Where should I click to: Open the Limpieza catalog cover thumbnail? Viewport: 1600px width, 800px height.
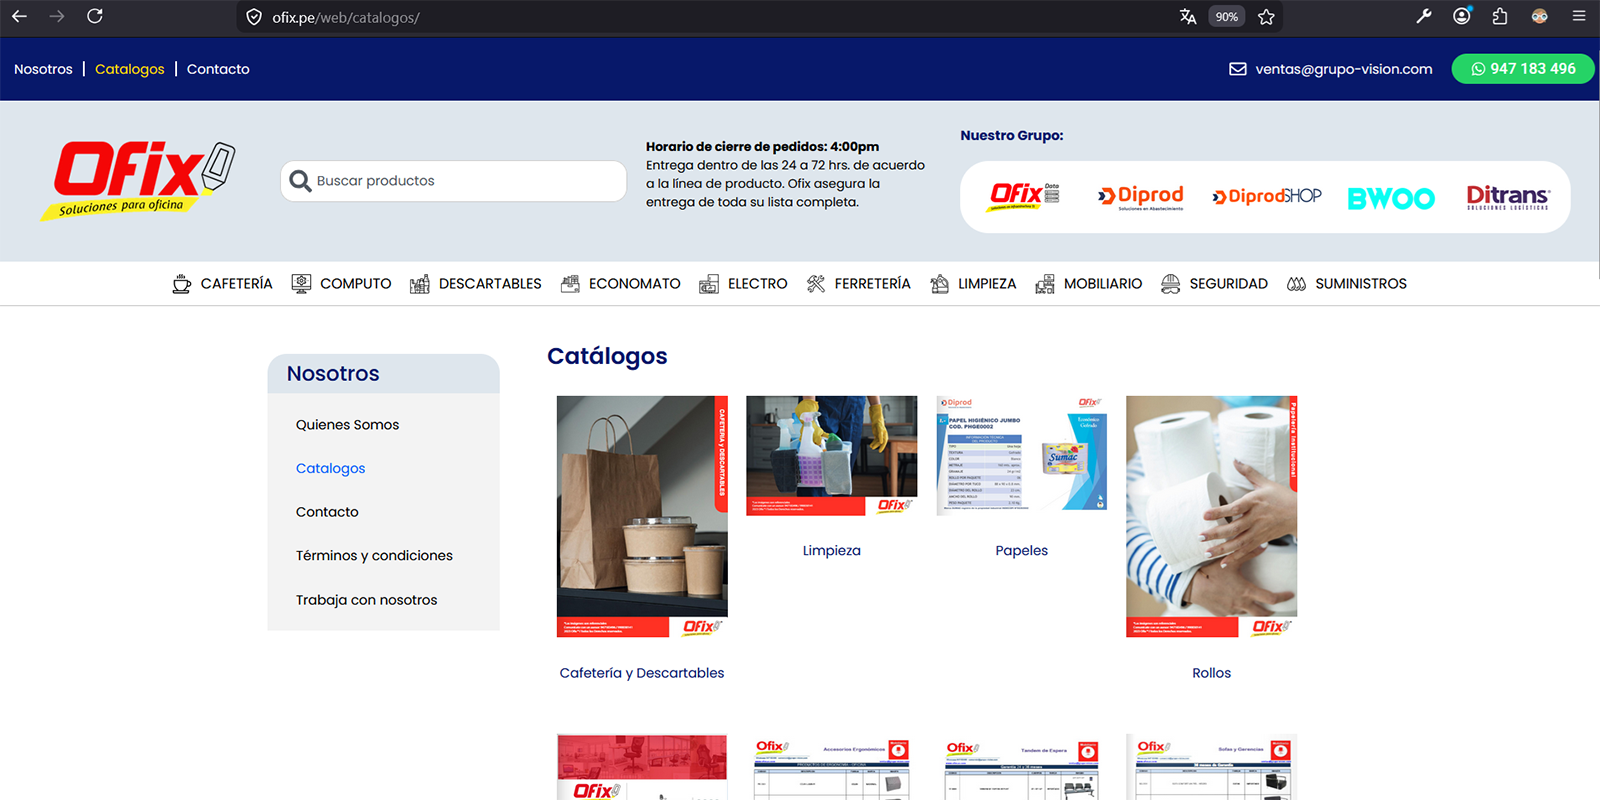832,455
